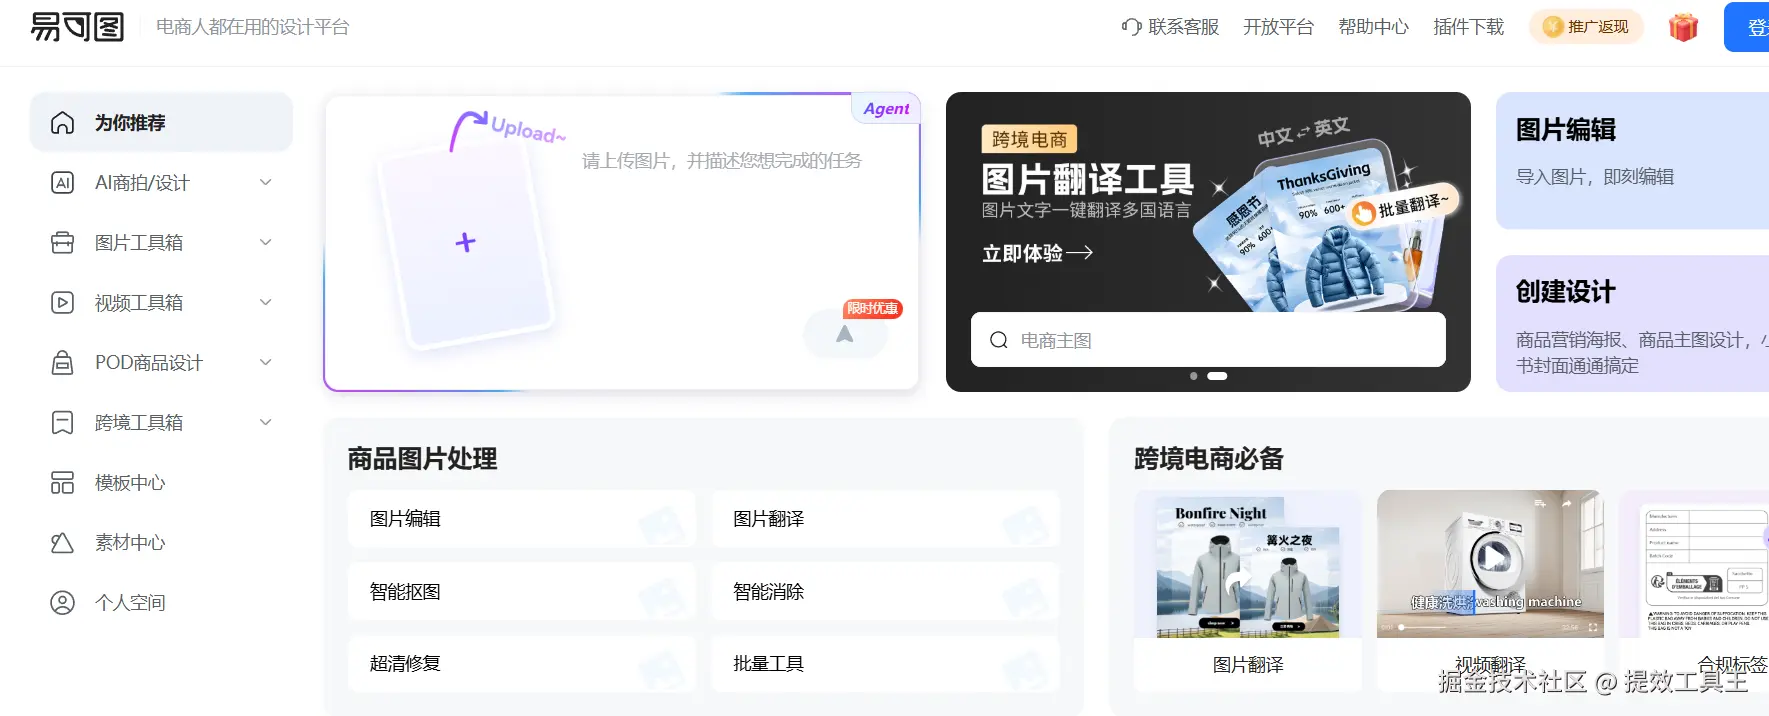
Task: Open 插件下载 in top navigation
Action: coord(1468,27)
